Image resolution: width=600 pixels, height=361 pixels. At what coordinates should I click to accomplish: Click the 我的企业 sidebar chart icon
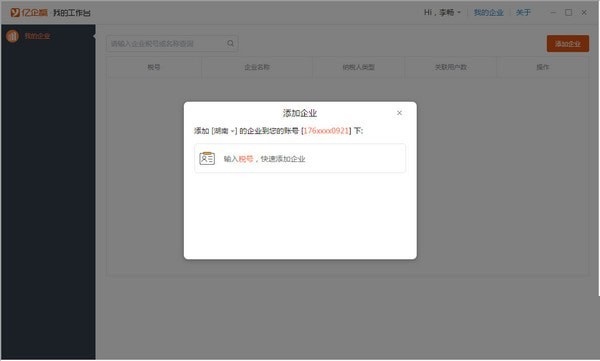12,36
